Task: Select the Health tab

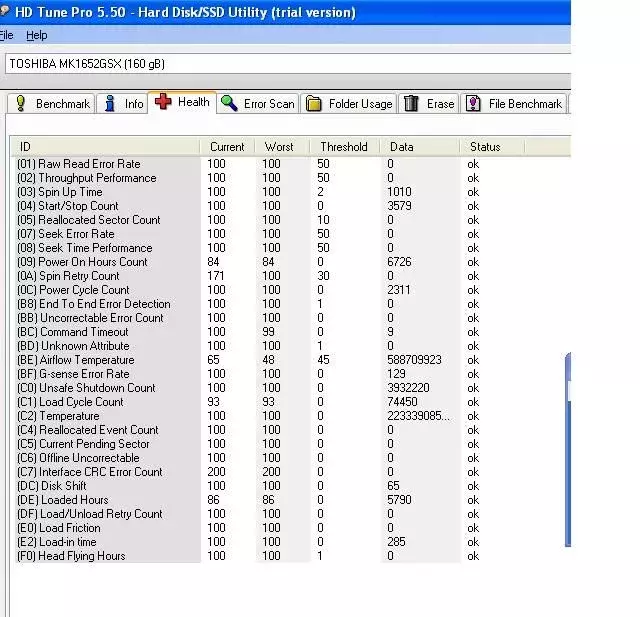Action: click(182, 102)
